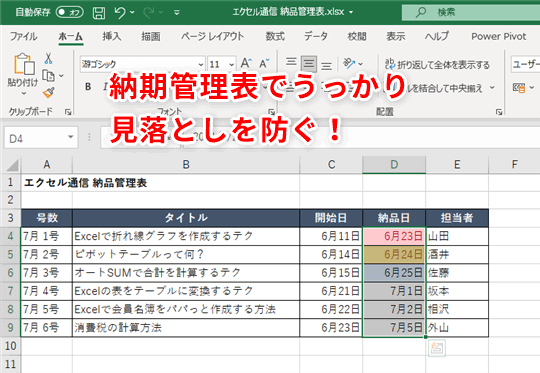Open the ヘルプ tab

tap(437, 36)
